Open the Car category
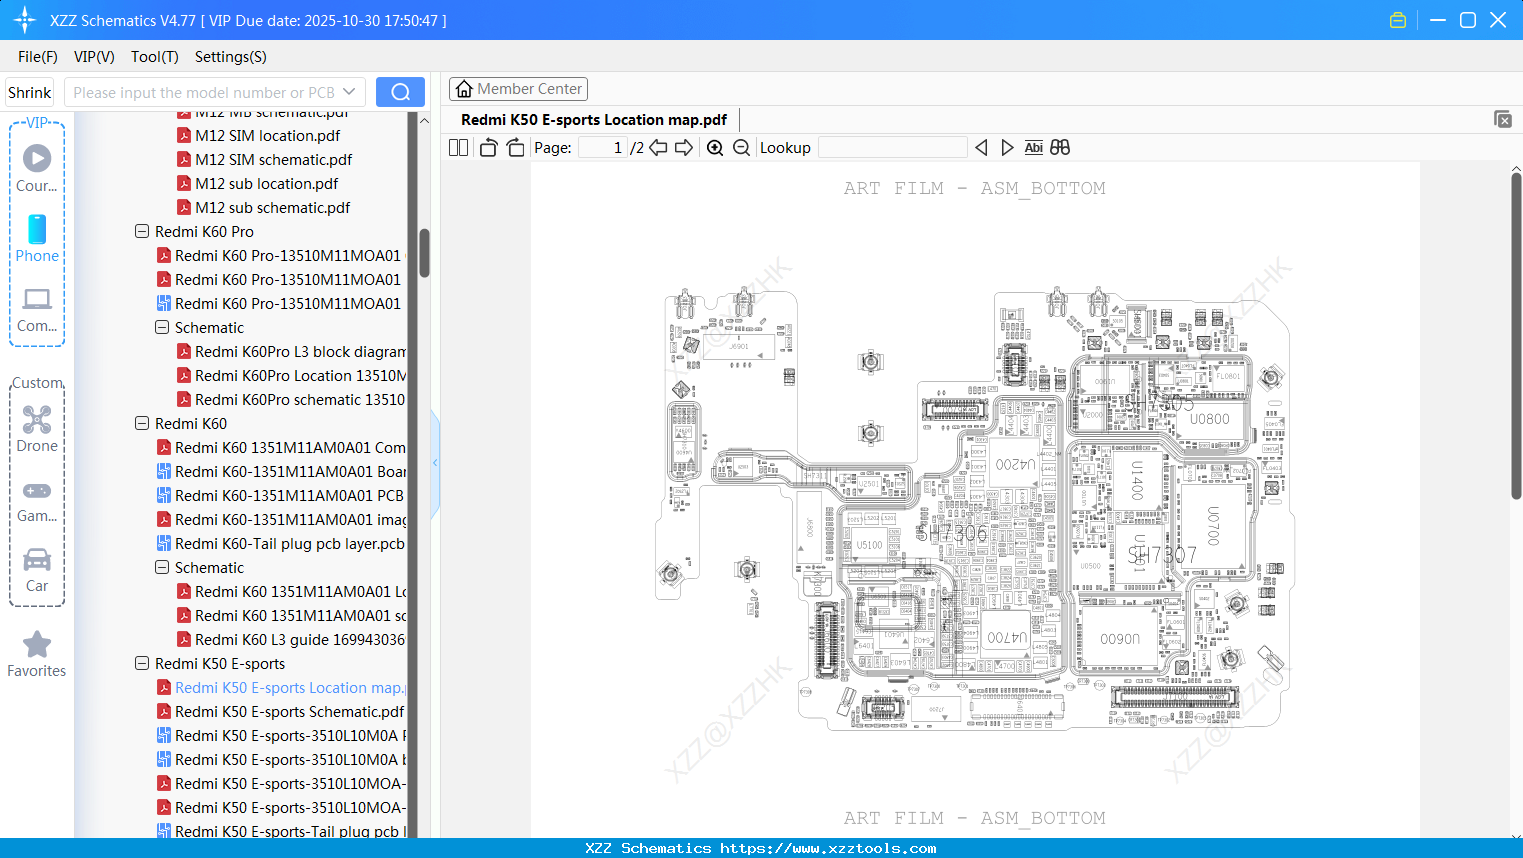Screen dimensions: 1523x858 click(x=37, y=569)
